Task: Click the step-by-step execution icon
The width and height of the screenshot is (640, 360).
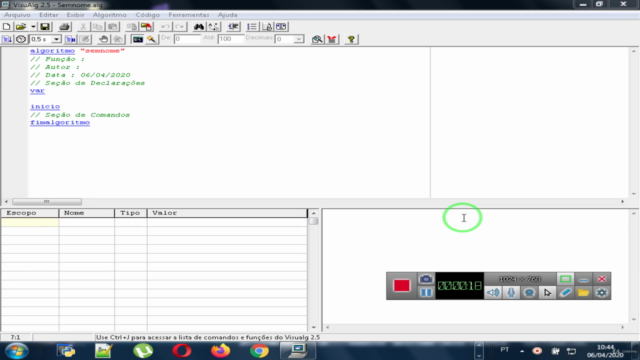Action: pos(71,39)
